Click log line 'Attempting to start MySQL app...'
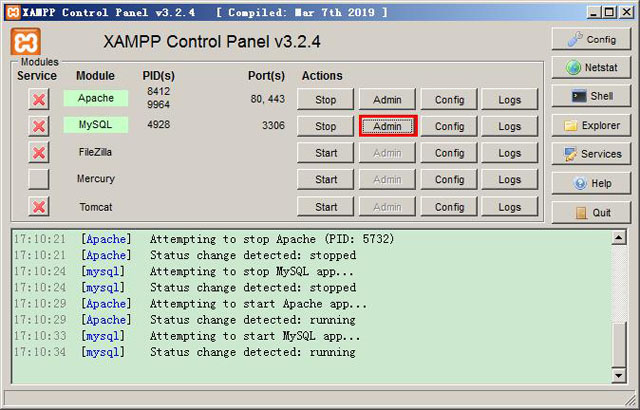 tap(255, 336)
